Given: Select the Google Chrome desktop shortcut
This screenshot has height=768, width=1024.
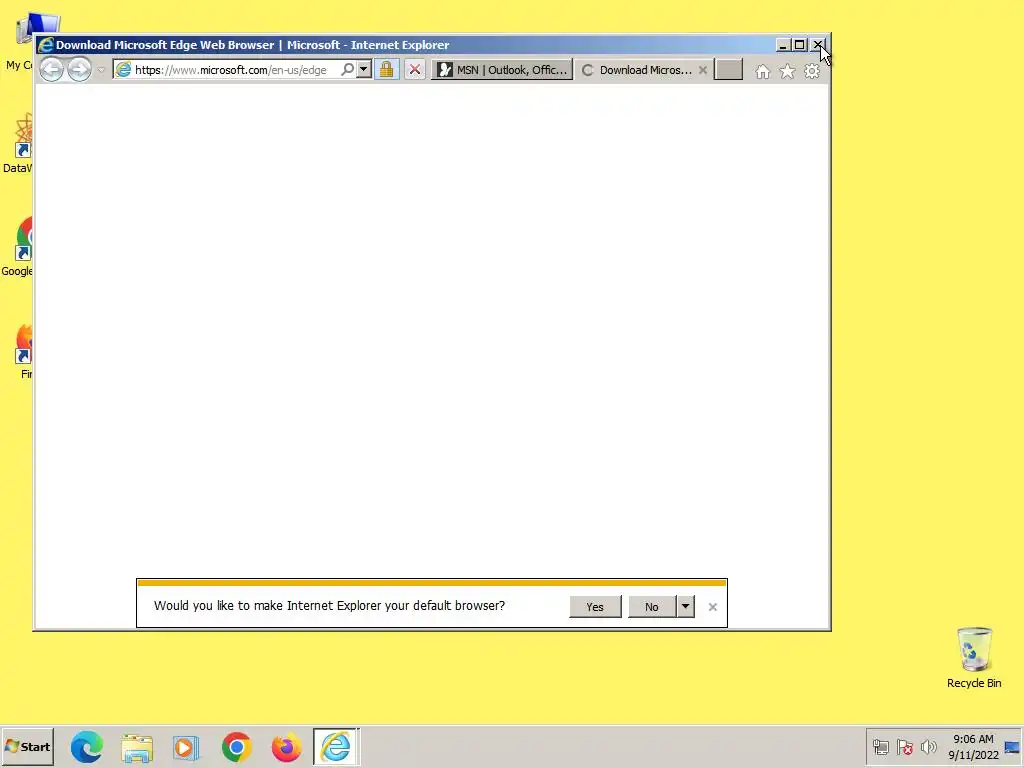Looking at the screenshot, I should point(18,247).
